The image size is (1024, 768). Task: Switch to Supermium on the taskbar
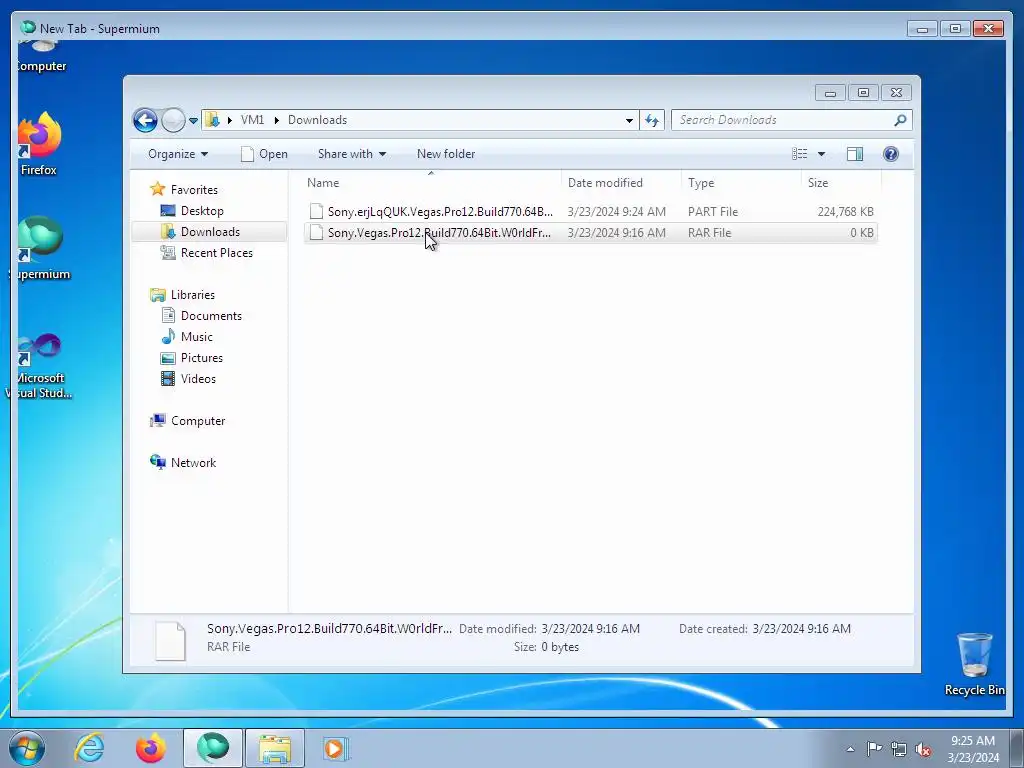pyautogui.click(x=213, y=748)
